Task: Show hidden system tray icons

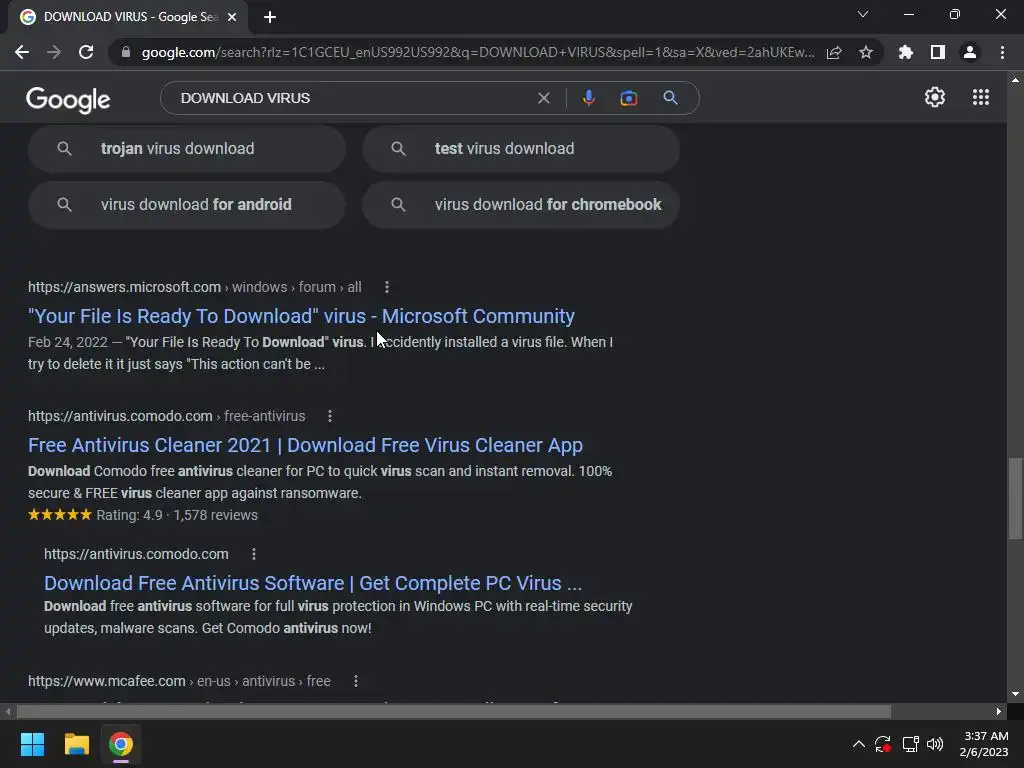Action: [x=859, y=744]
